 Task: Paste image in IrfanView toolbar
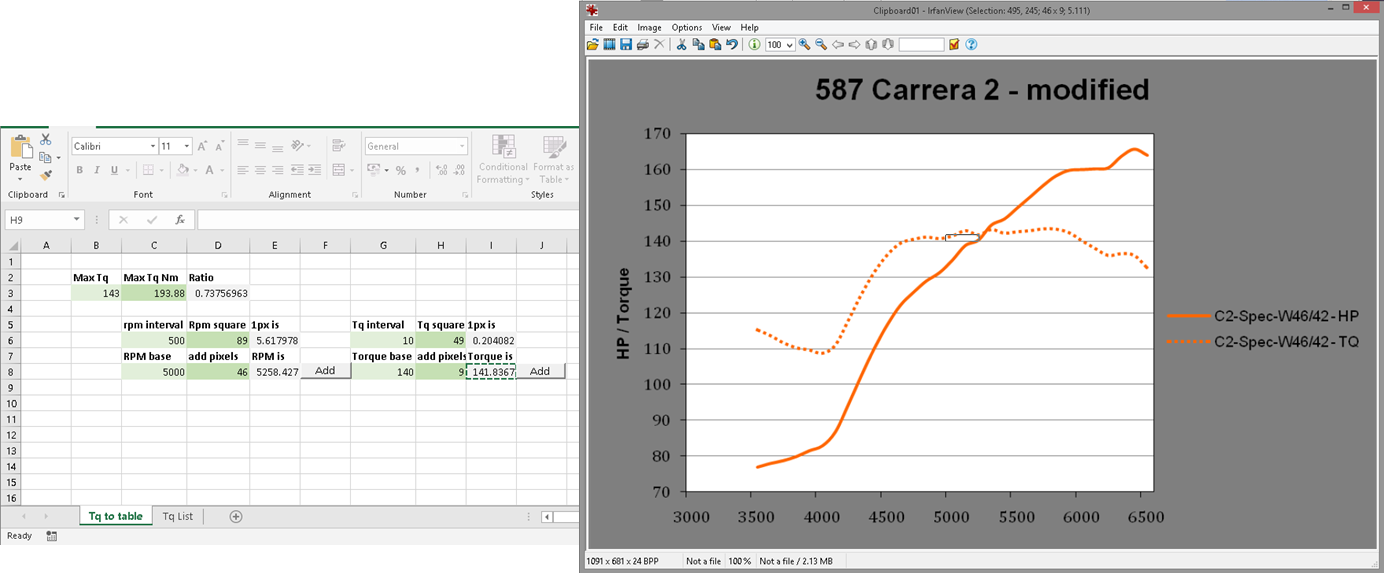coord(715,44)
